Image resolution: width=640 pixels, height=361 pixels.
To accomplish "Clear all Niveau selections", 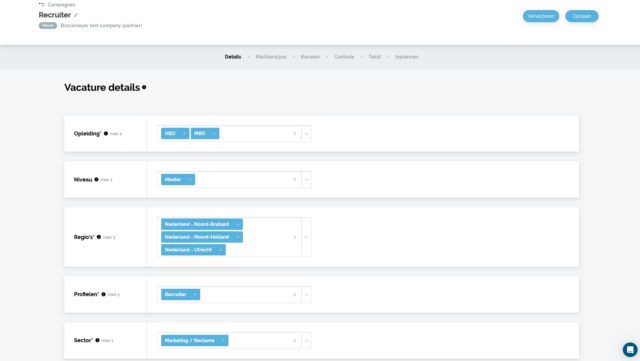I will point(295,180).
